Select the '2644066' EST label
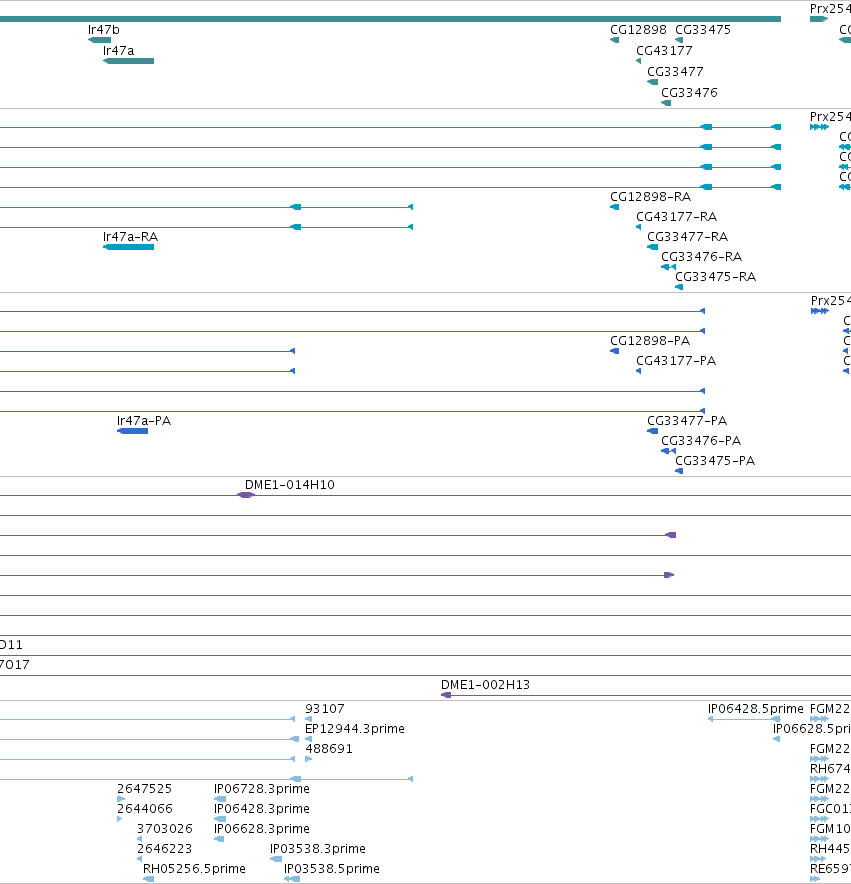 pyautogui.click(x=144, y=809)
